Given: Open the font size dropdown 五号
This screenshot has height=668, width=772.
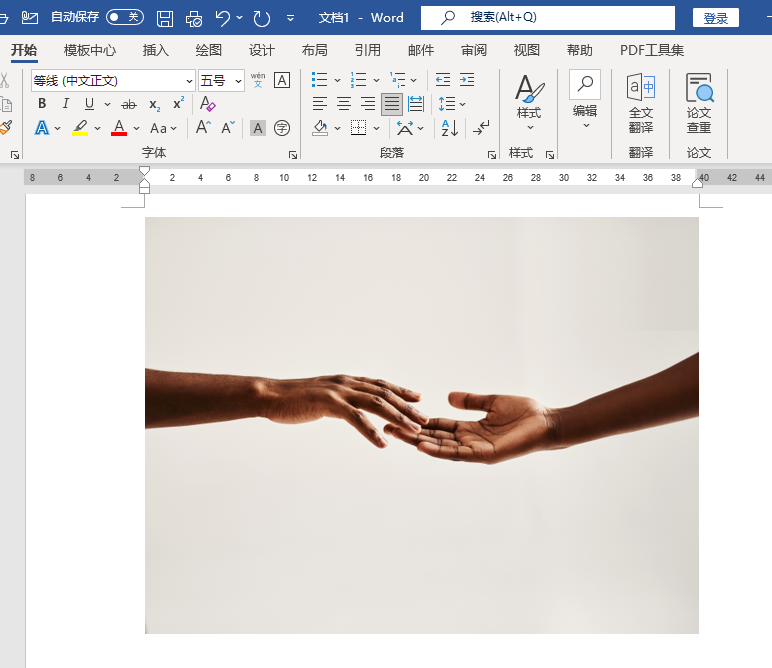Looking at the screenshot, I should click(x=222, y=81).
